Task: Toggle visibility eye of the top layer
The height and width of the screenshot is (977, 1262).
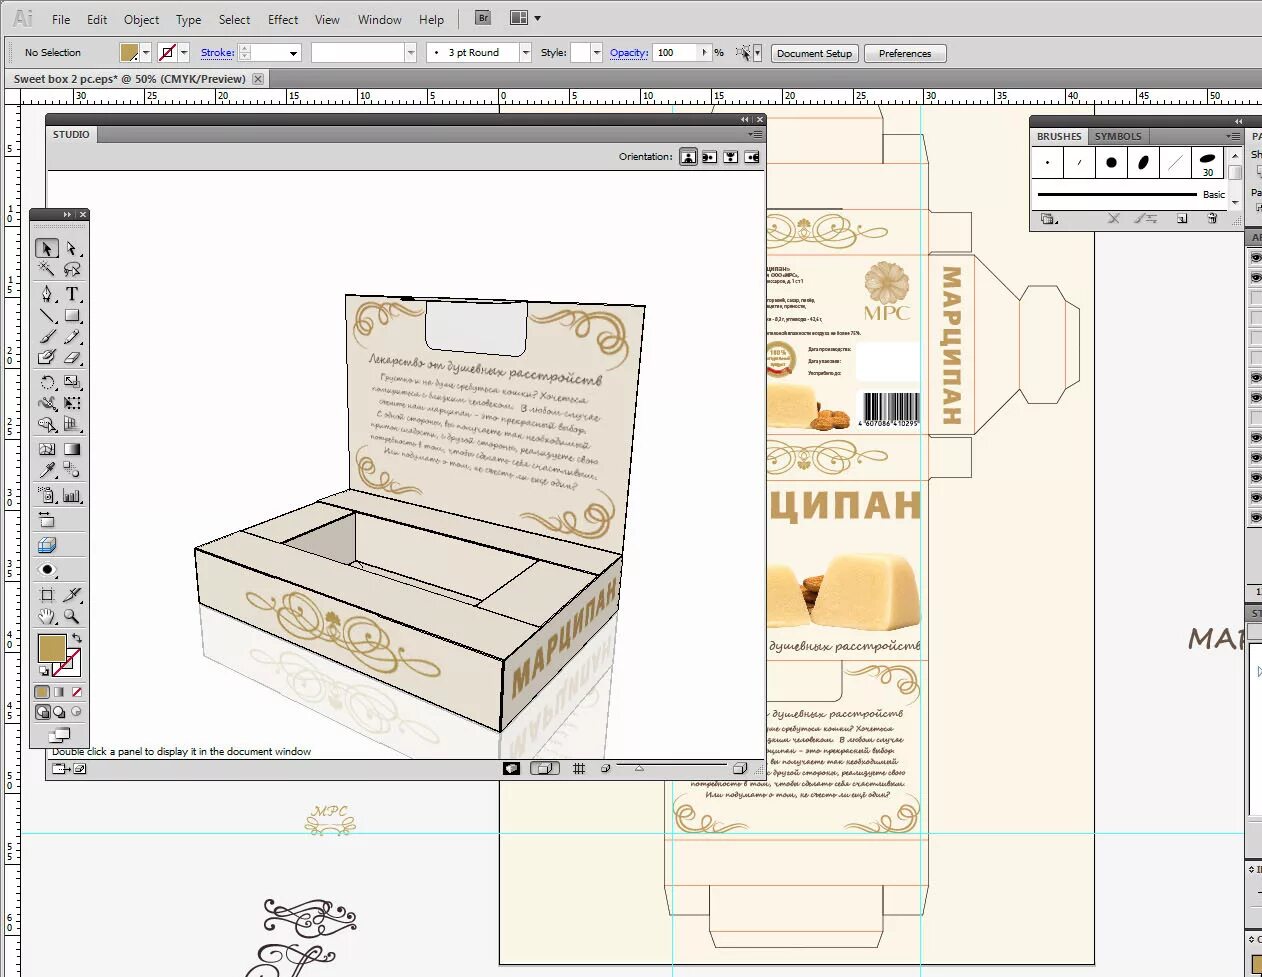Action: (x=1256, y=257)
